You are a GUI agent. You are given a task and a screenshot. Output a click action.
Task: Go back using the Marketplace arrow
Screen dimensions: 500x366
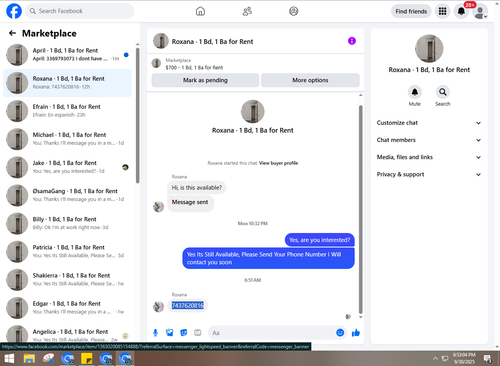12,33
